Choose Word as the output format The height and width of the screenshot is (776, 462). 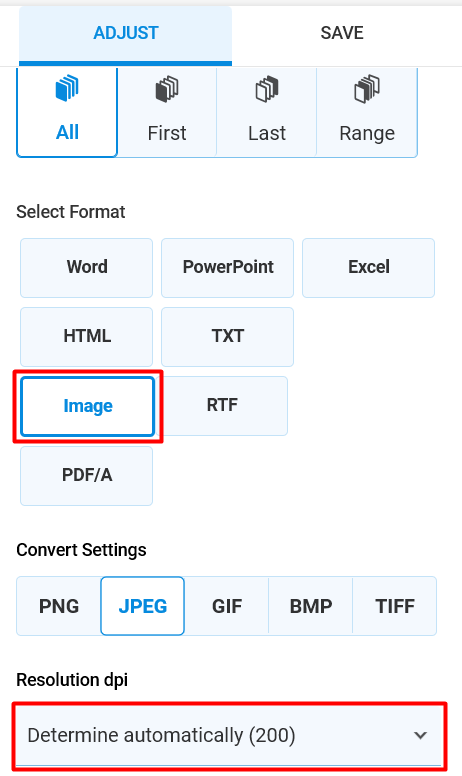(87, 268)
